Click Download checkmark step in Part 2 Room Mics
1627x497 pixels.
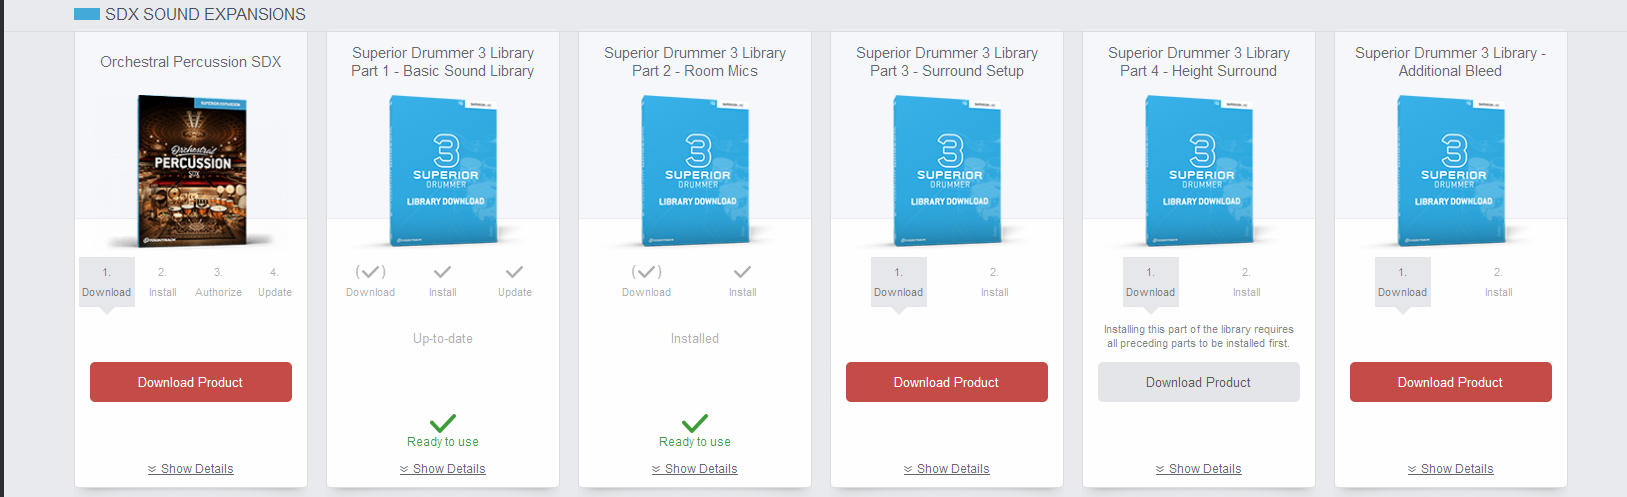(647, 280)
